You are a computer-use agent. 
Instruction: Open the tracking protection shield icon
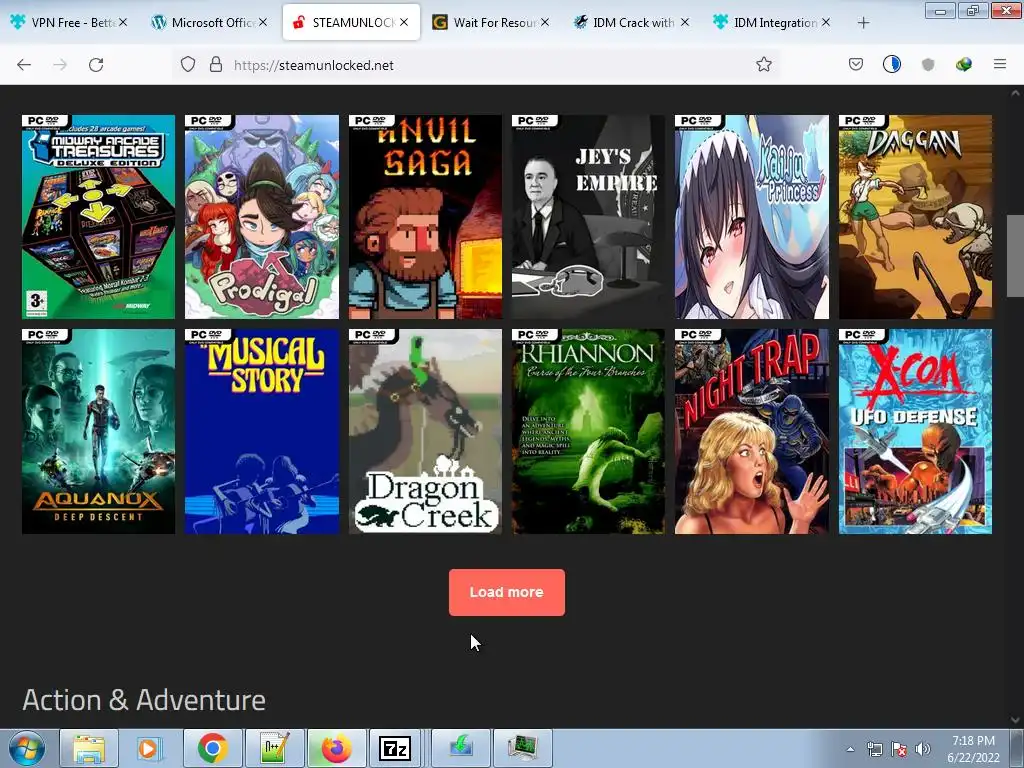tap(188, 65)
